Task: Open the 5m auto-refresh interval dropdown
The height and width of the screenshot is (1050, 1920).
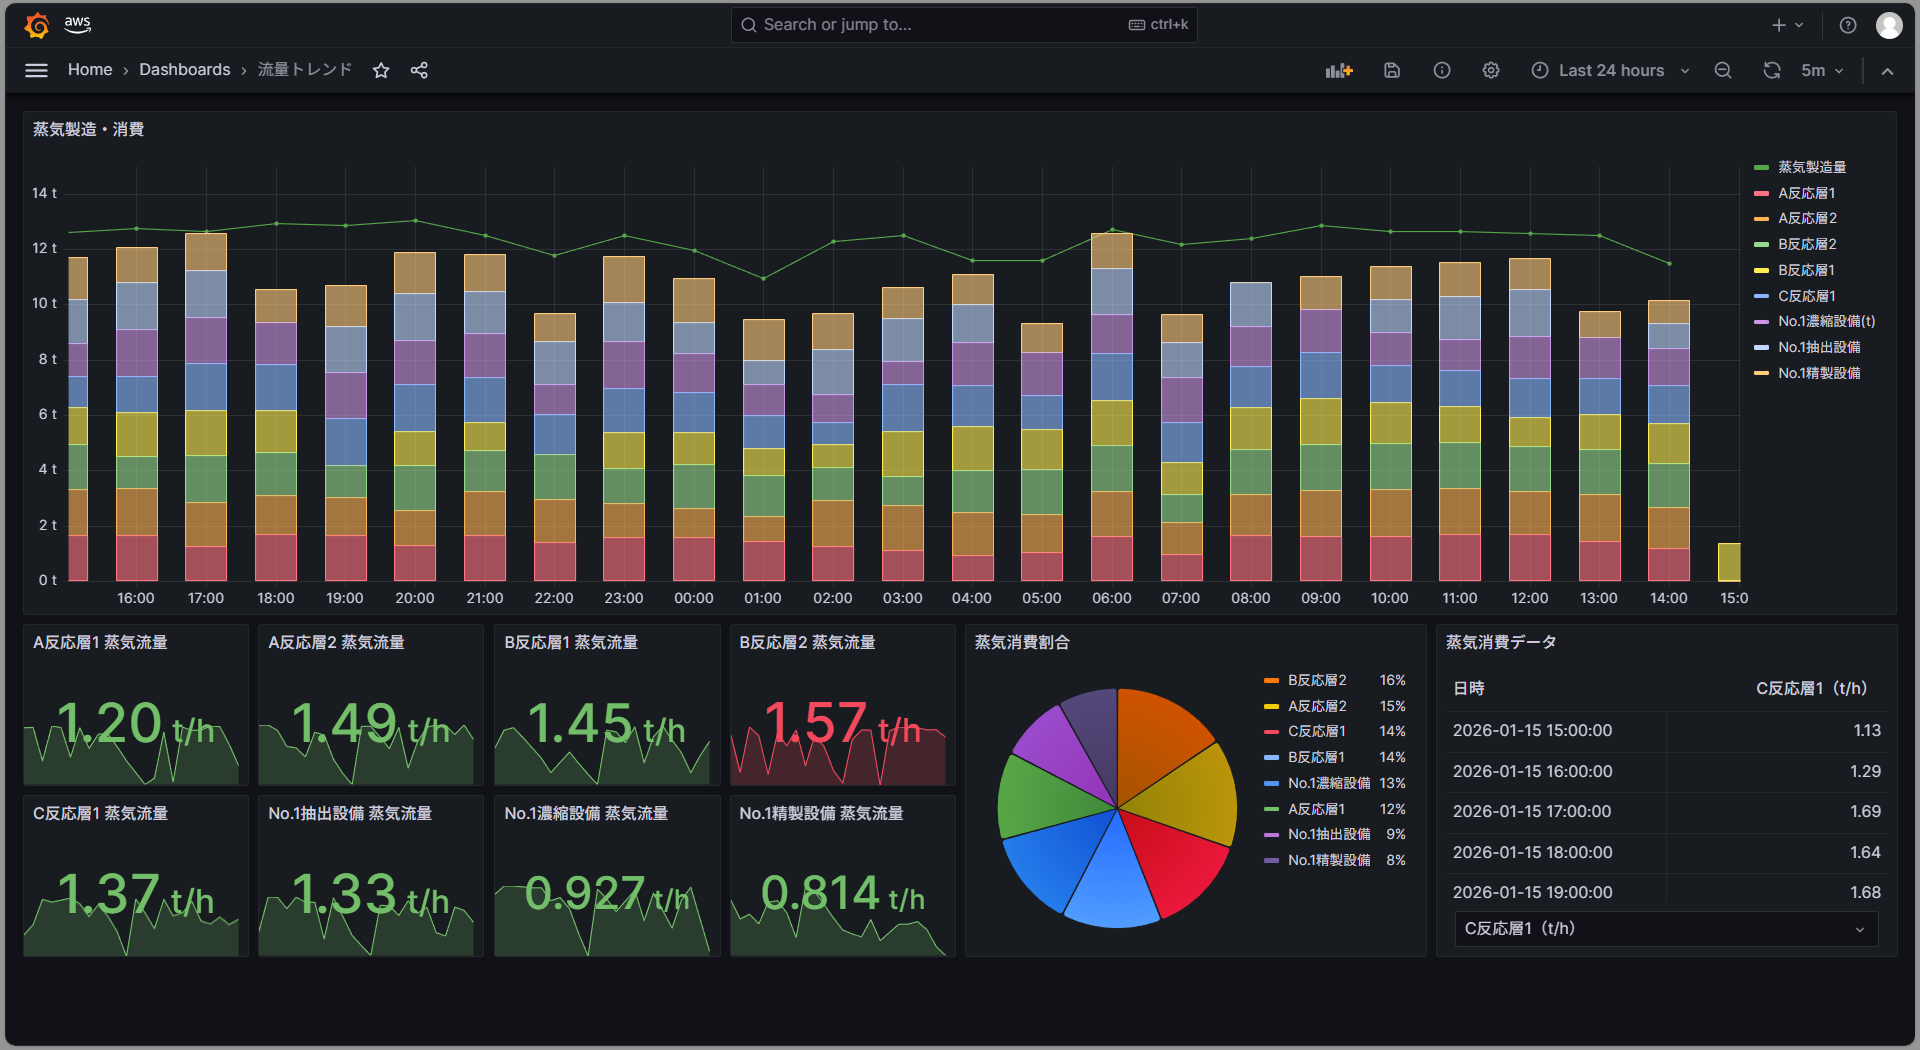Action: (x=1822, y=70)
